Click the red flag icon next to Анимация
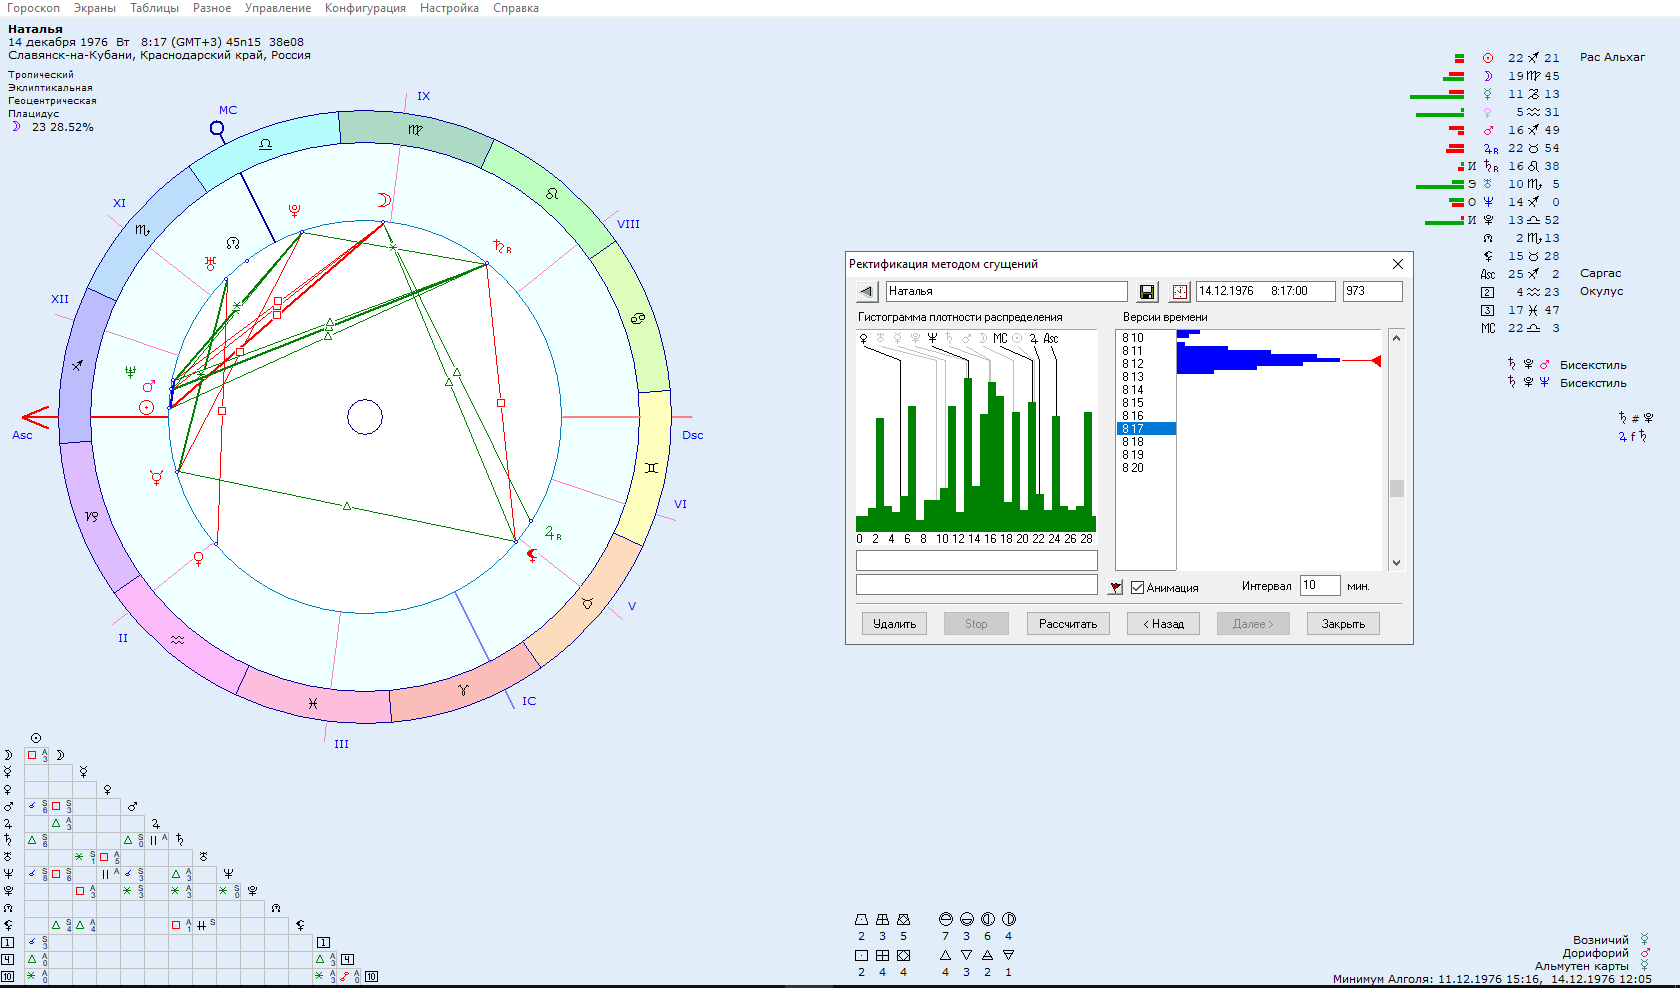The image size is (1680, 988). tap(1116, 587)
